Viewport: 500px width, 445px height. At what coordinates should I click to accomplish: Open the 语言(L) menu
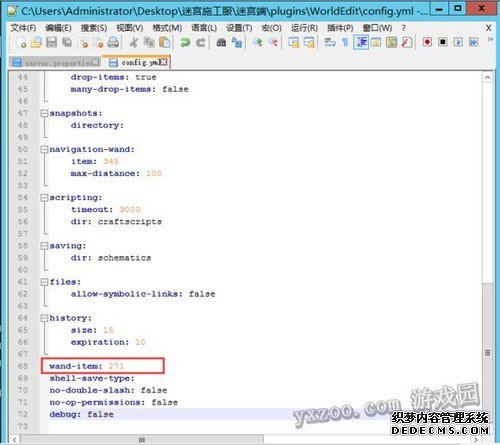pos(204,28)
